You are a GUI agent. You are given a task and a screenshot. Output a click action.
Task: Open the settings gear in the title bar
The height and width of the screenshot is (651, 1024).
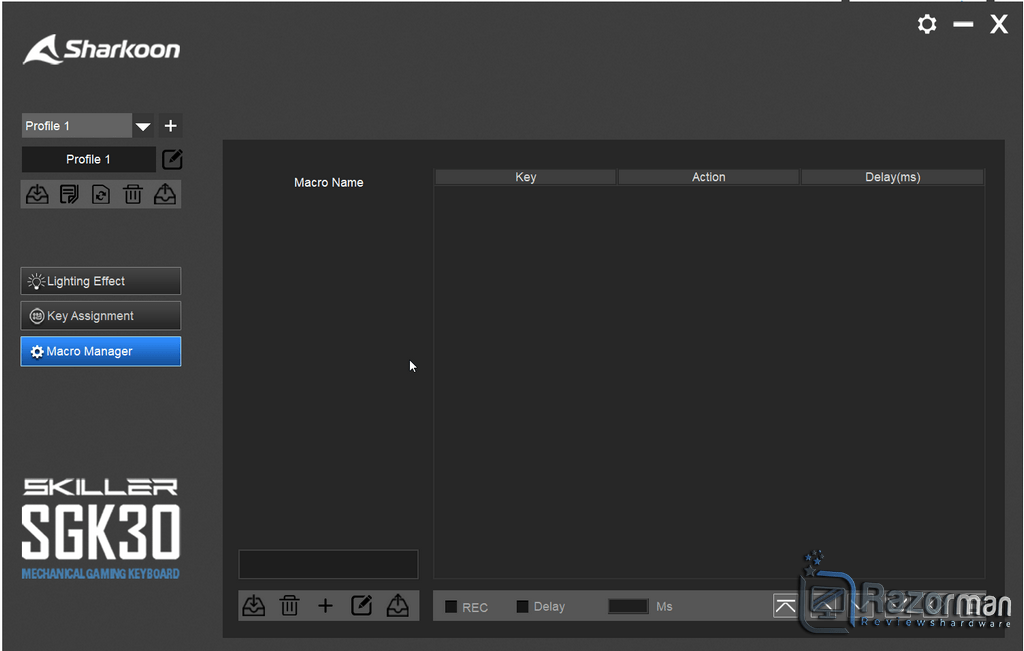(927, 25)
